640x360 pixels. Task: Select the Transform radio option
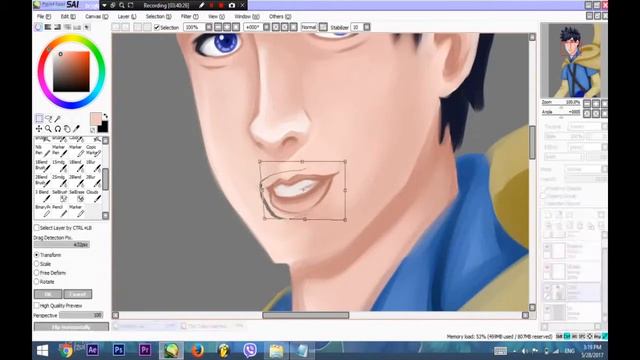click(x=37, y=255)
